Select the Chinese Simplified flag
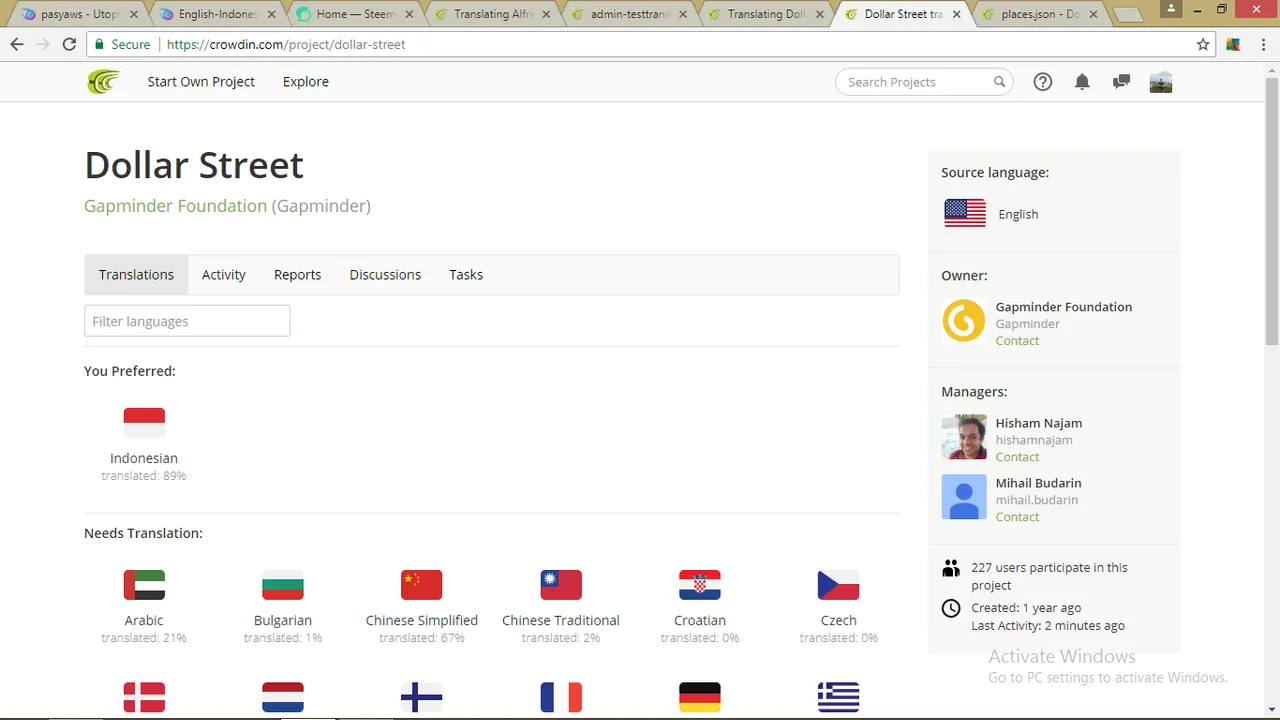Screen dimensions: 1280x720 click(422, 585)
